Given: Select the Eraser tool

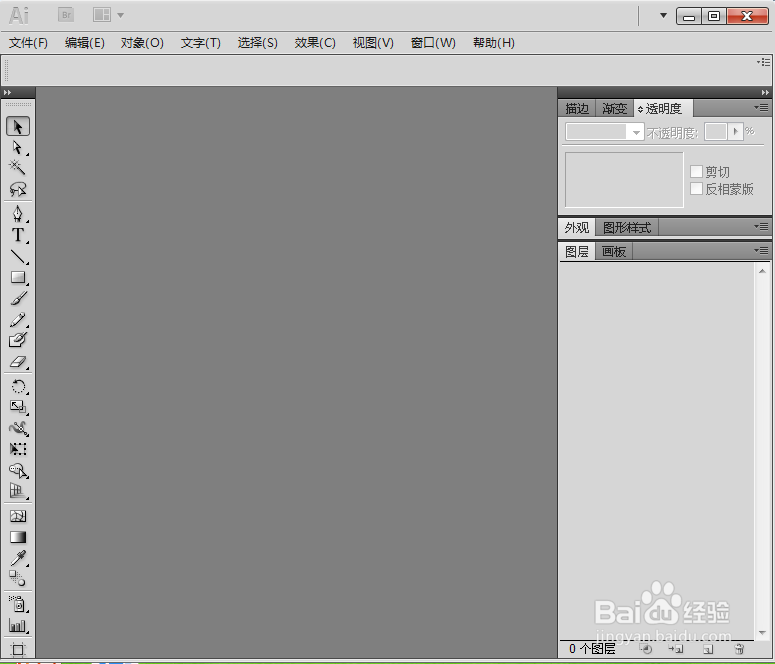Looking at the screenshot, I should click(18, 362).
